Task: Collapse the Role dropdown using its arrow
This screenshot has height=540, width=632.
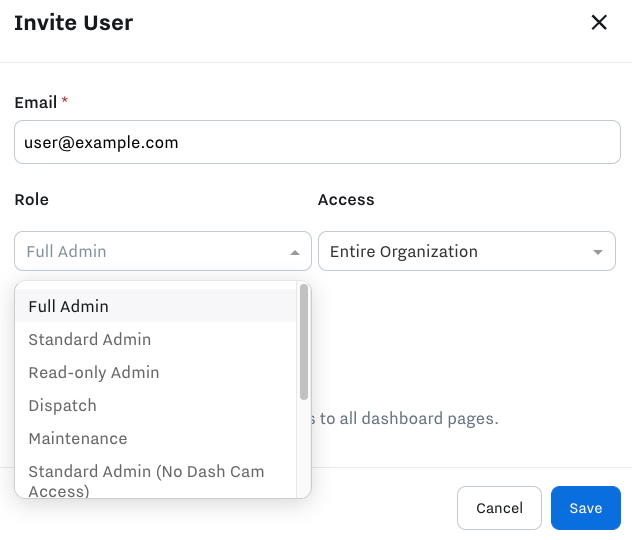Action: coord(294,253)
